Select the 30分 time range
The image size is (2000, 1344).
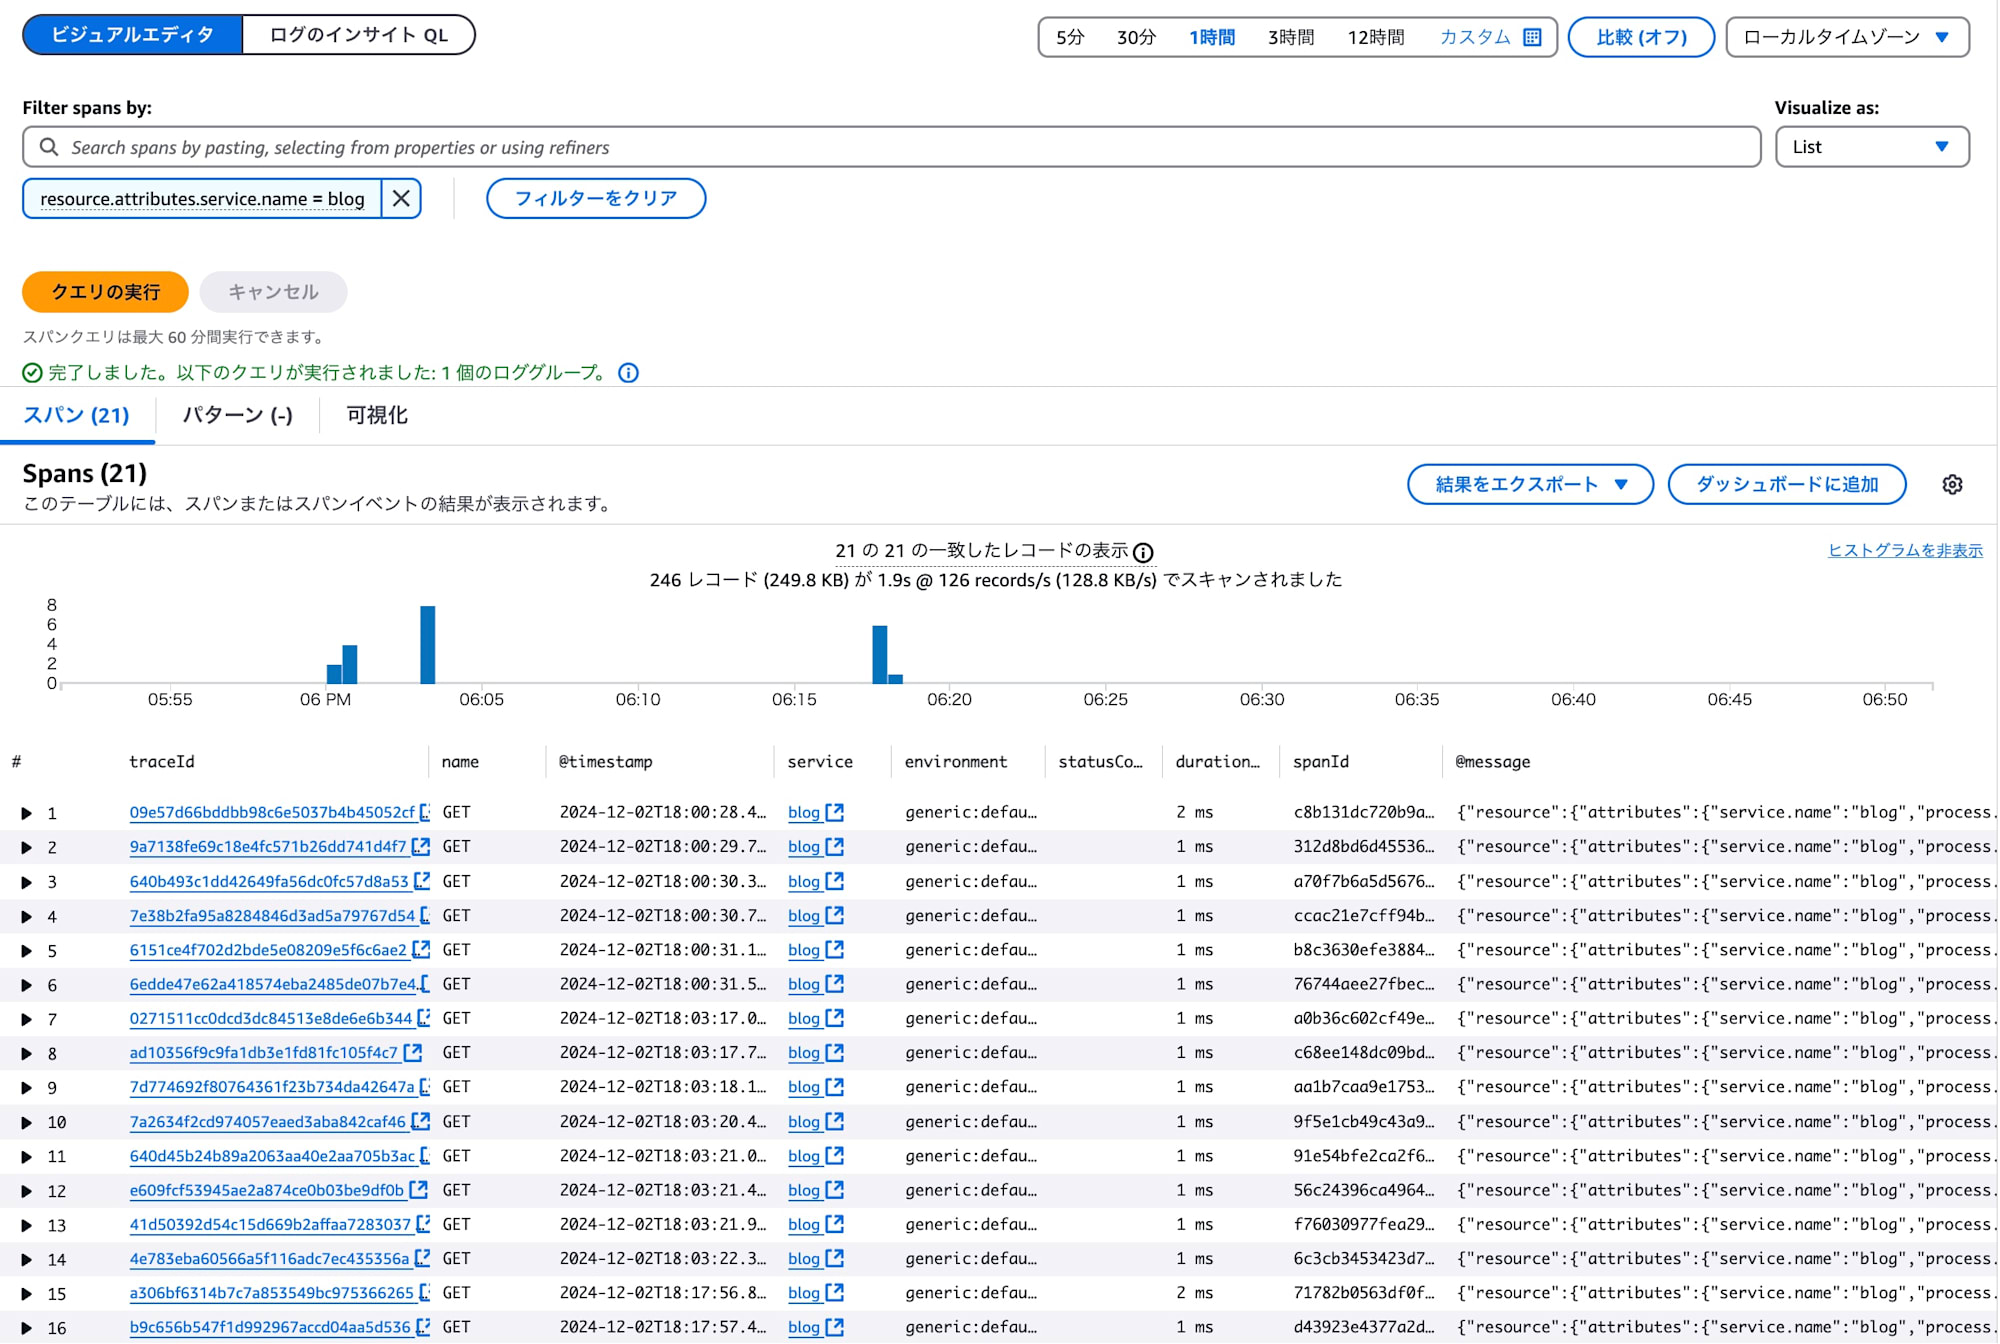(1136, 37)
